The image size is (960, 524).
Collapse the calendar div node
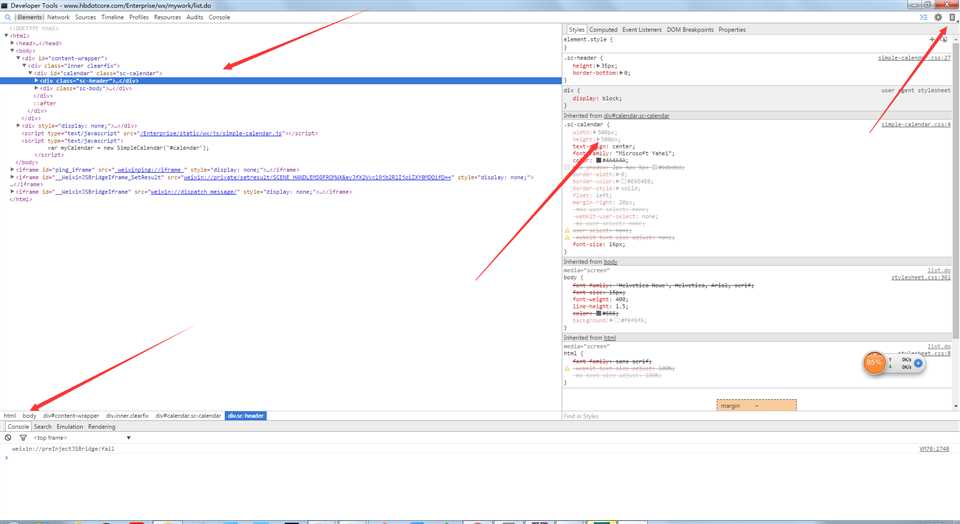[x=31, y=72]
